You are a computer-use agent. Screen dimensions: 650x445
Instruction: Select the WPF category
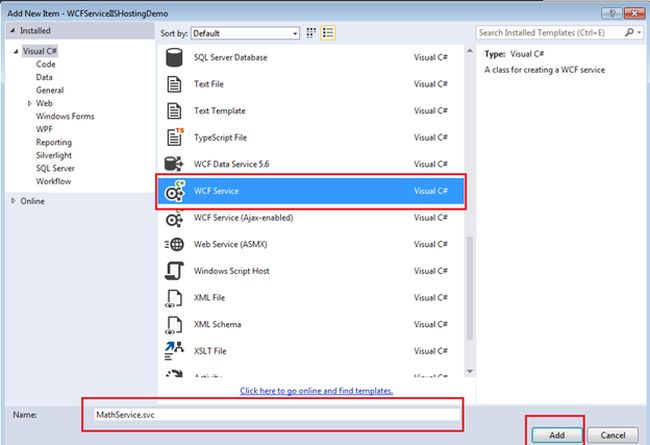tap(44, 129)
